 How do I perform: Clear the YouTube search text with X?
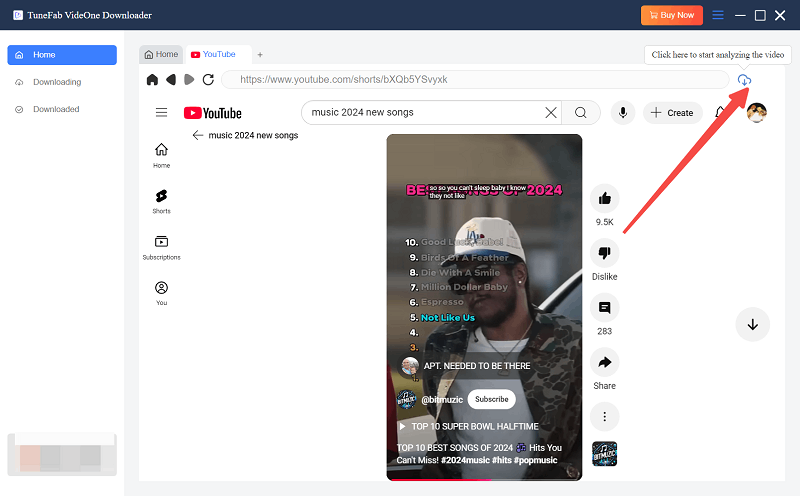point(551,112)
